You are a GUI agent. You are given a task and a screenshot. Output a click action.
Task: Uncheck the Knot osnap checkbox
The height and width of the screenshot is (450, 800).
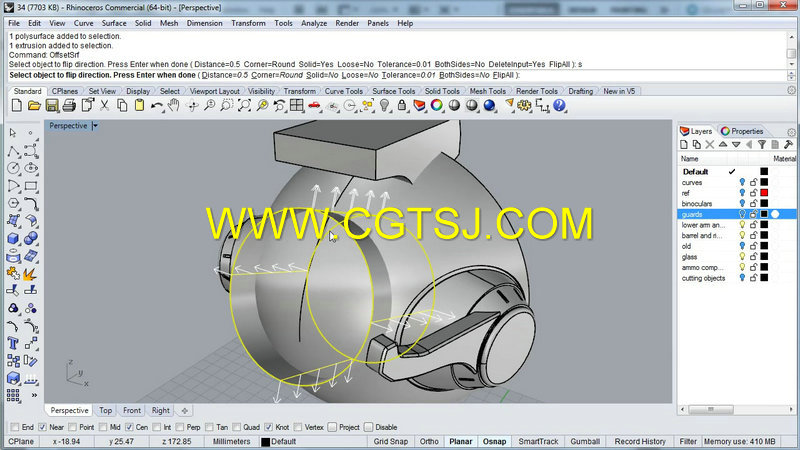click(x=268, y=427)
